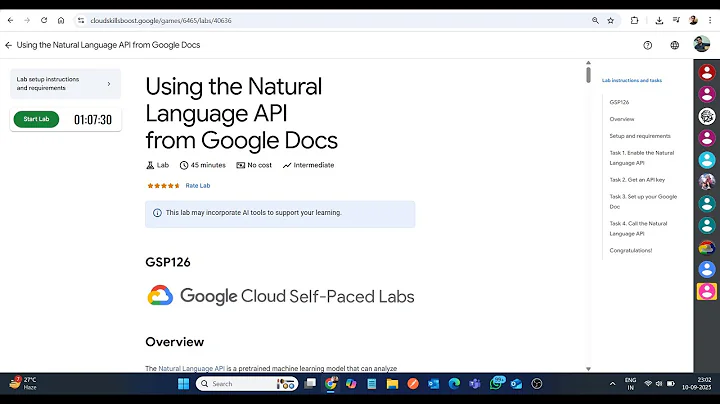Jump to Overview in the outline
The image size is (720, 404).
click(x=622, y=119)
